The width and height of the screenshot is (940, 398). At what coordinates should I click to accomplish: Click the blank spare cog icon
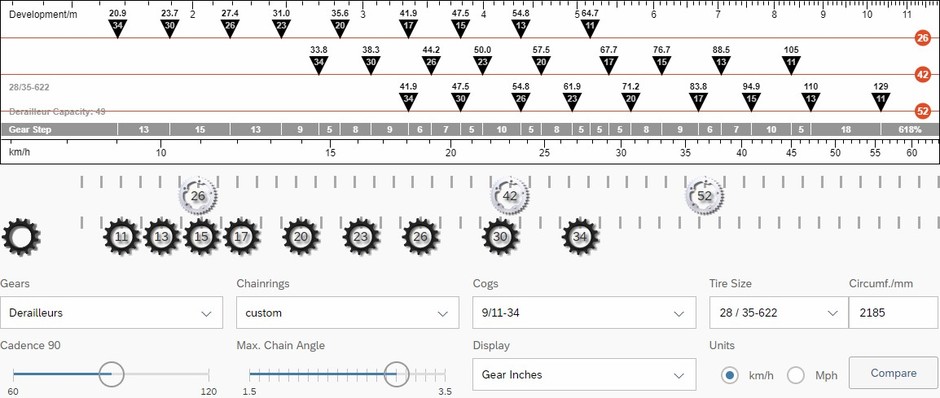21,237
